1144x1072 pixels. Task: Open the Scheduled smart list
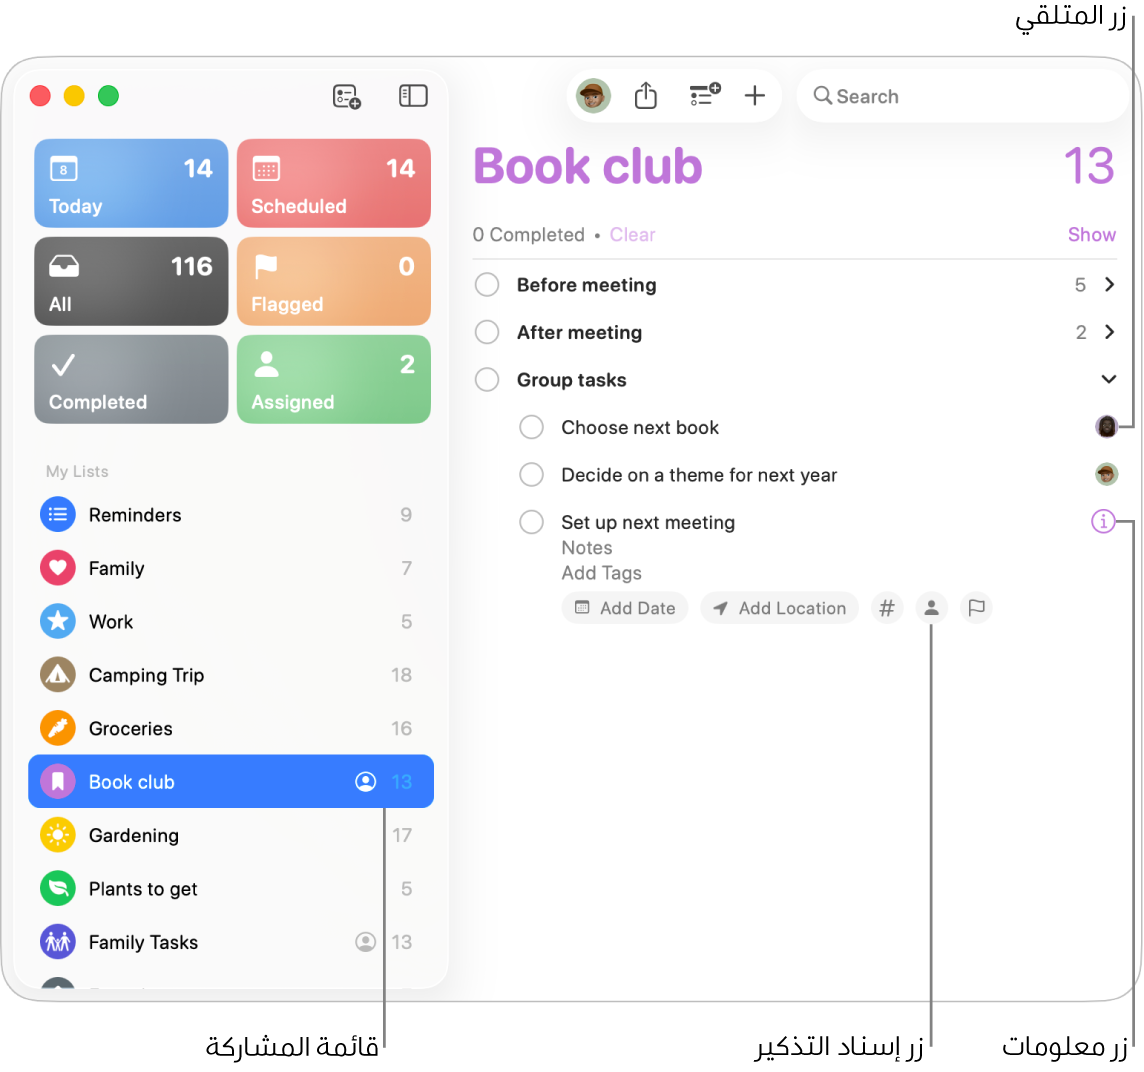(x=333, y=183)
